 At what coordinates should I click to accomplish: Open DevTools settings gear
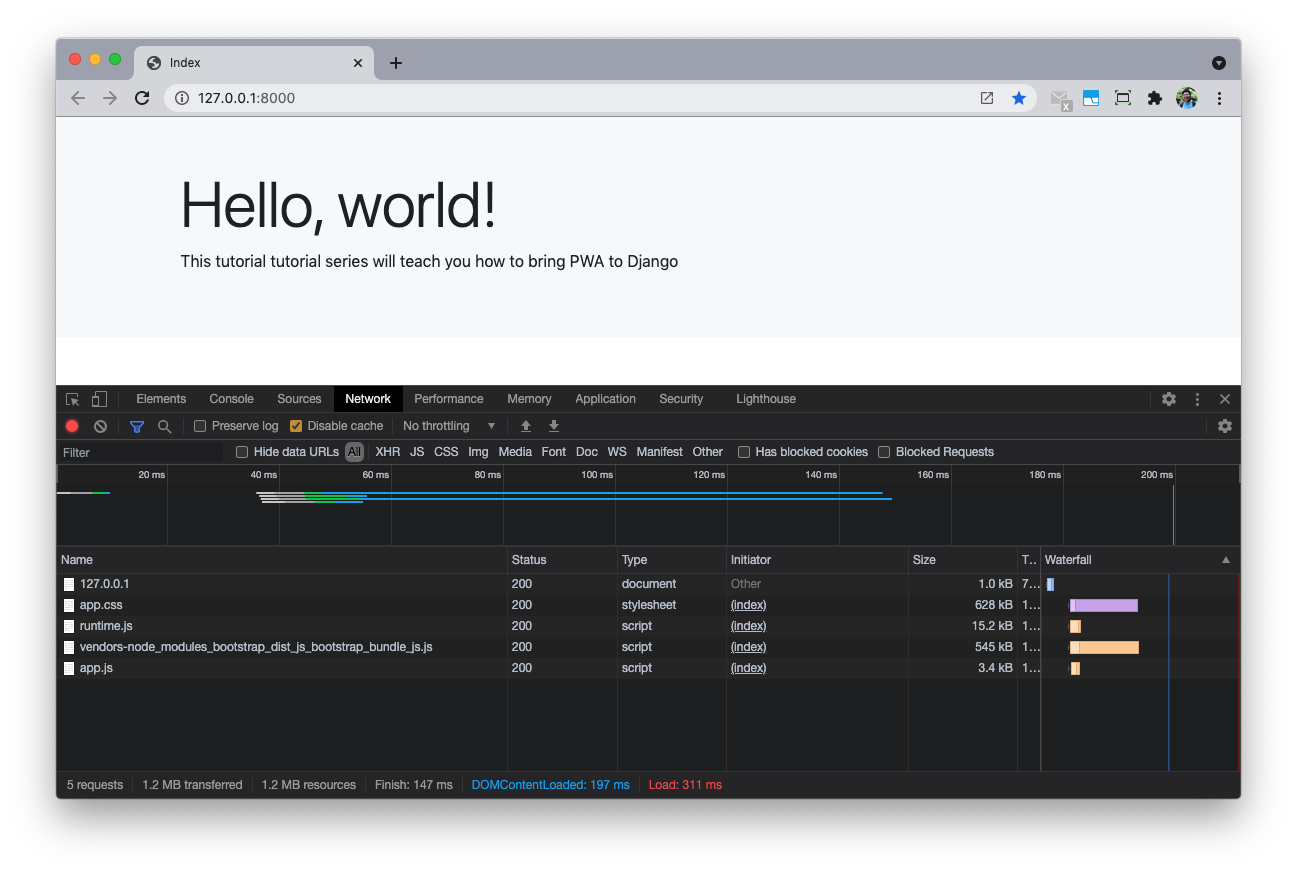click(1168, 399)
